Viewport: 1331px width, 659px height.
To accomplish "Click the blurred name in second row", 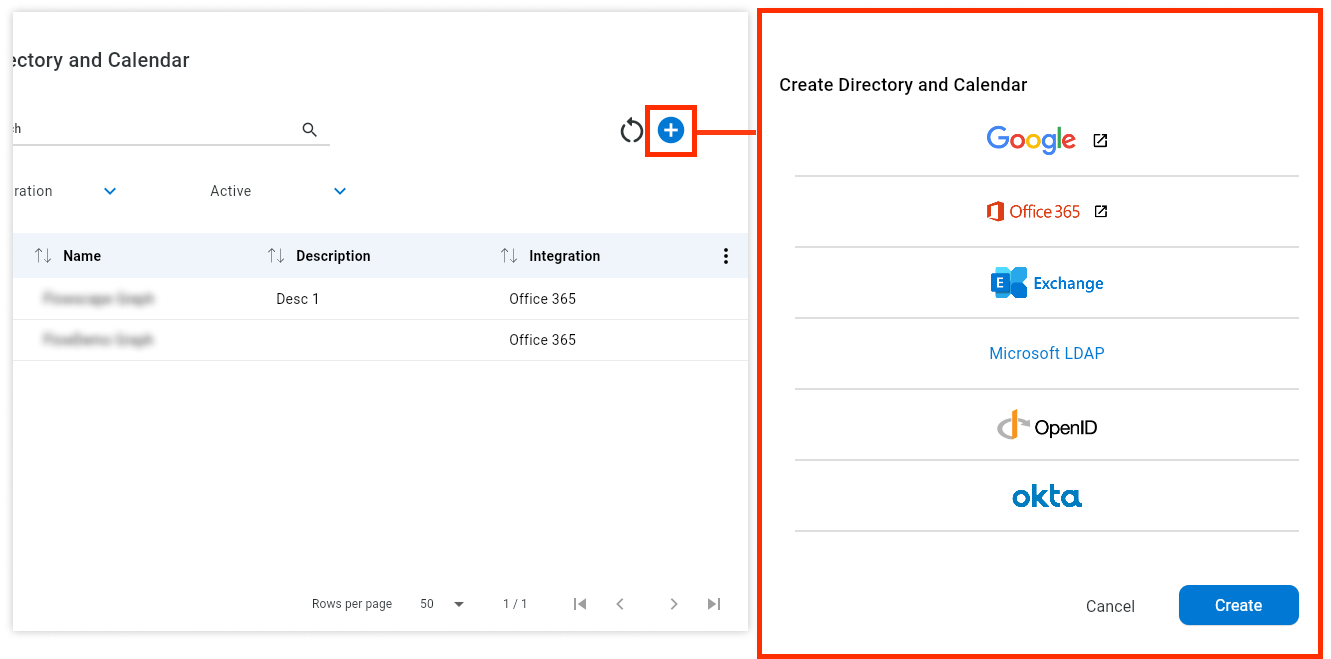I will click(98, 340).
